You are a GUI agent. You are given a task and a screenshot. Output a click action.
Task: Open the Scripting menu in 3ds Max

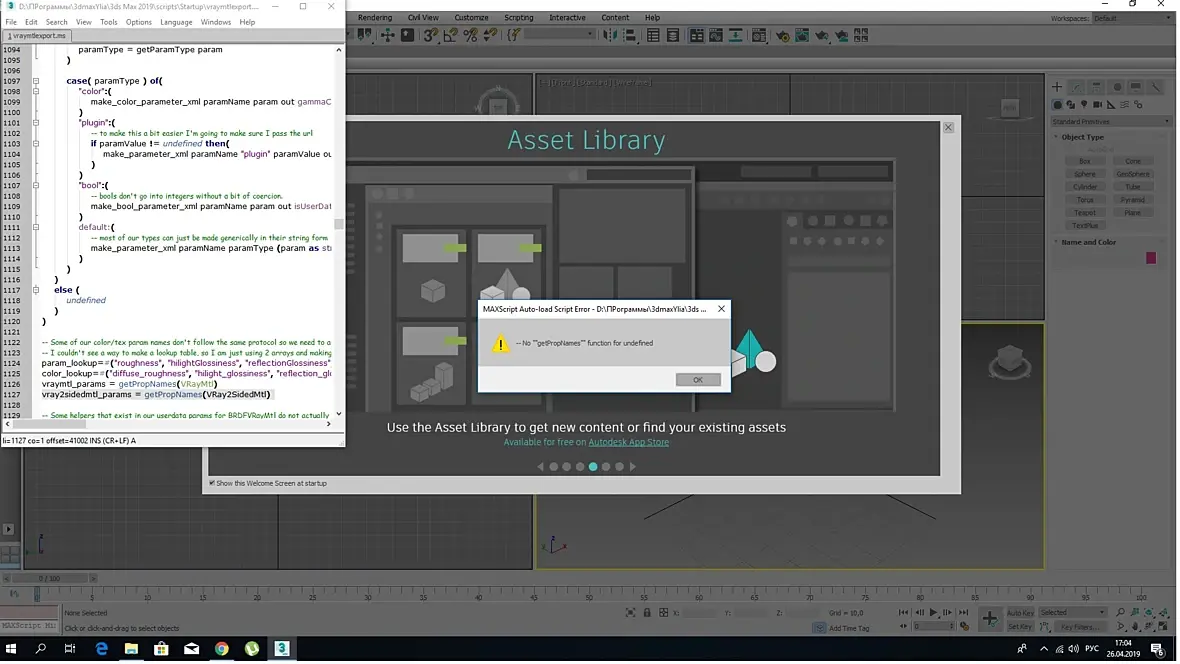click(x=518, y=17)
